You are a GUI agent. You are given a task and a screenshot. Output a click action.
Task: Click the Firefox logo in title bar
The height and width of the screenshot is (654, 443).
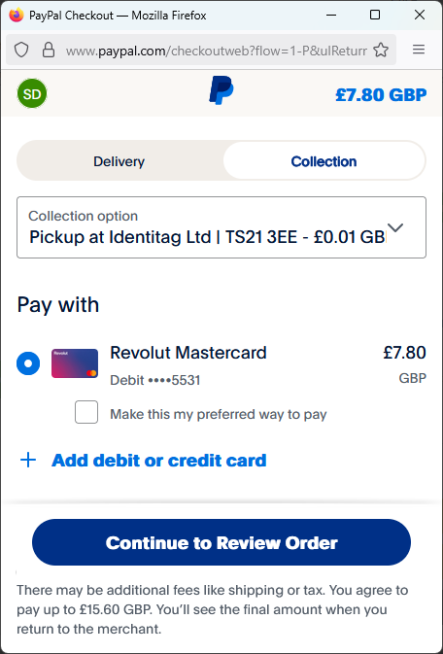pos(17,15)
